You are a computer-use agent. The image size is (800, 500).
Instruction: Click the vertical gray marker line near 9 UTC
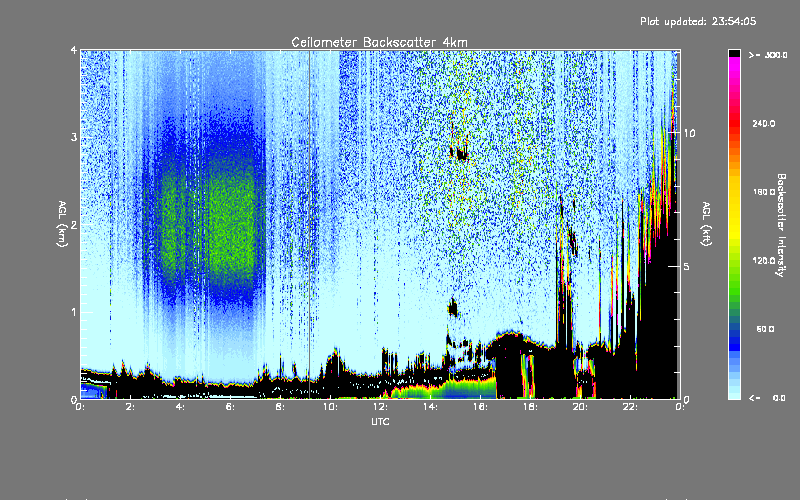point(310,224)
